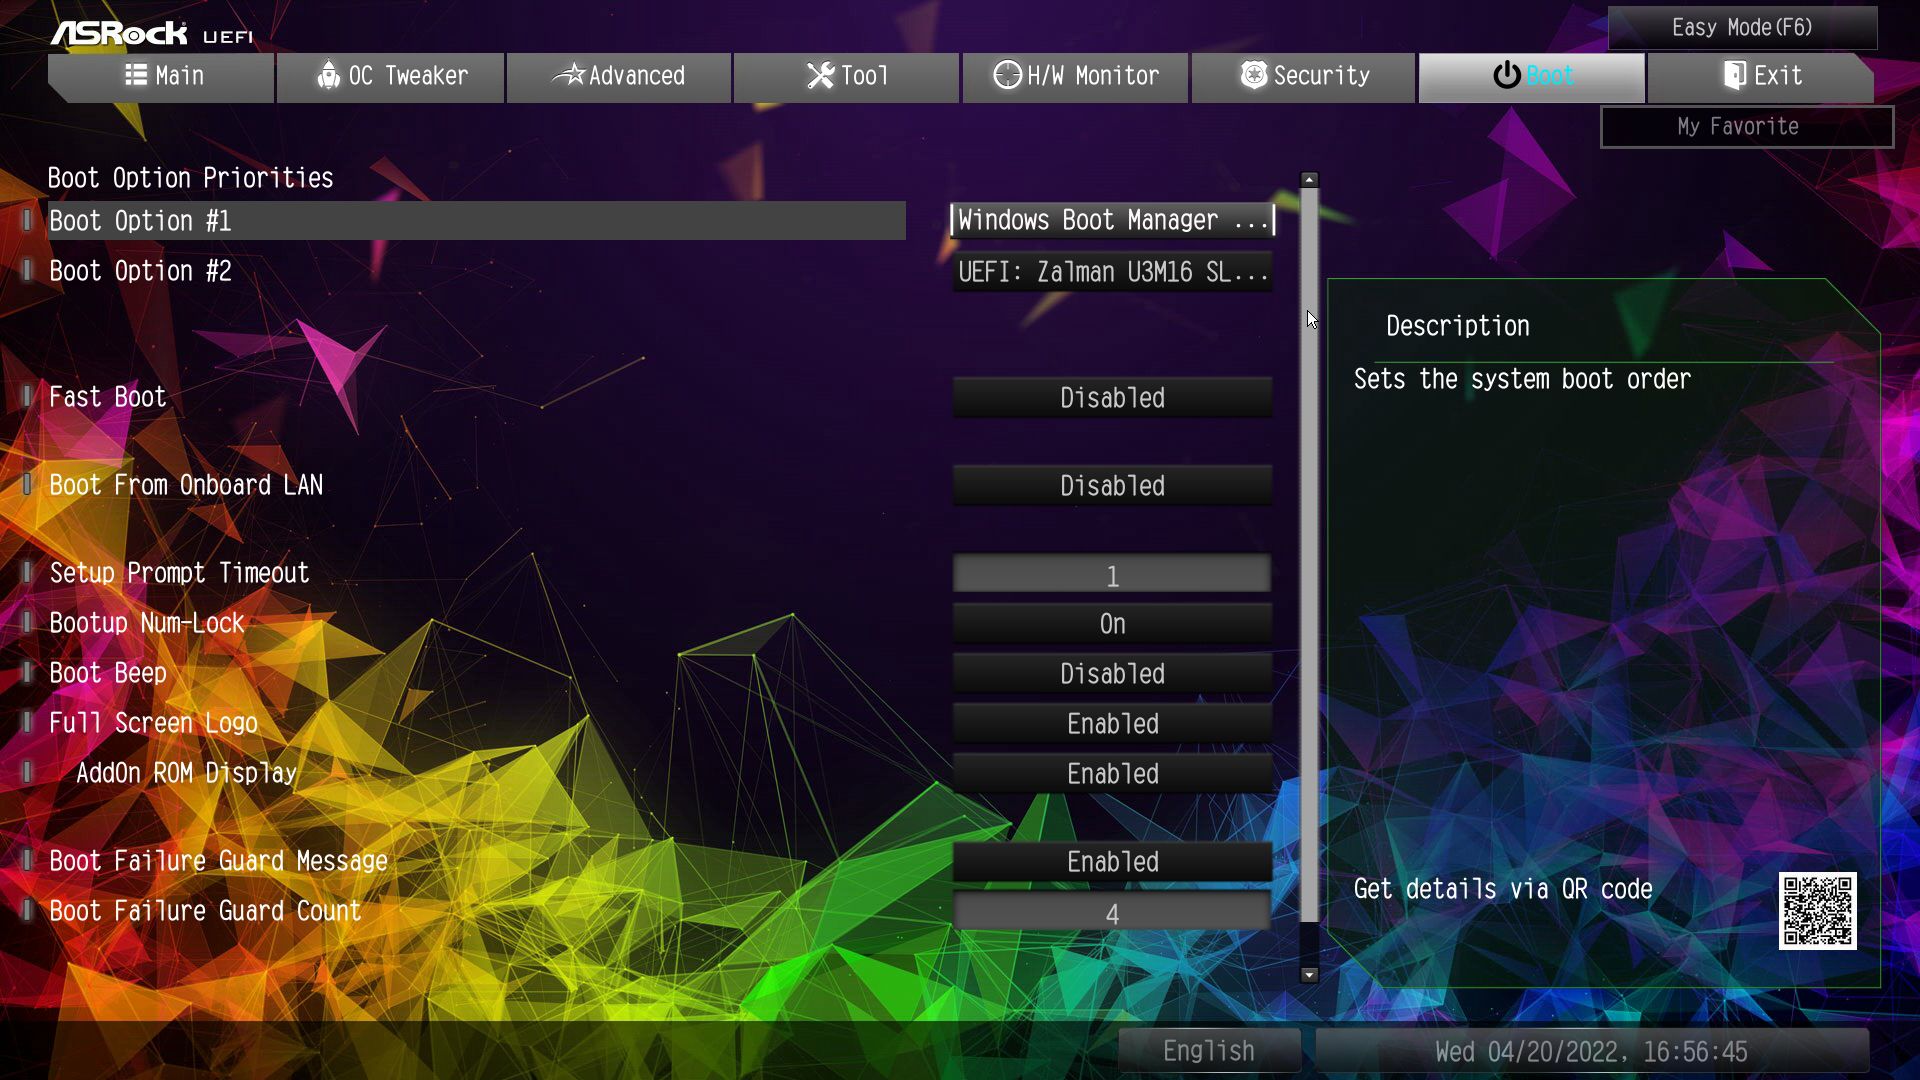
Task: Open Boot Option #2 UEFI Zalman dropdown
Action: pos(1112,272)
